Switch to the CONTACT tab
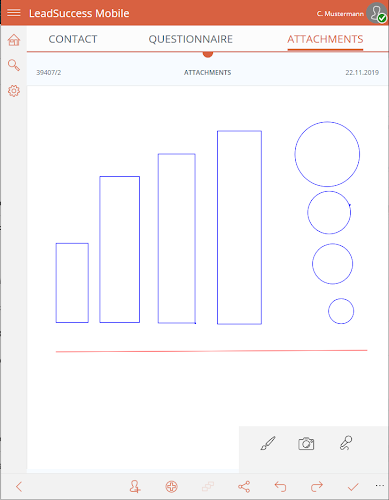This screenshot has width=389, height=500. [73, 39]
